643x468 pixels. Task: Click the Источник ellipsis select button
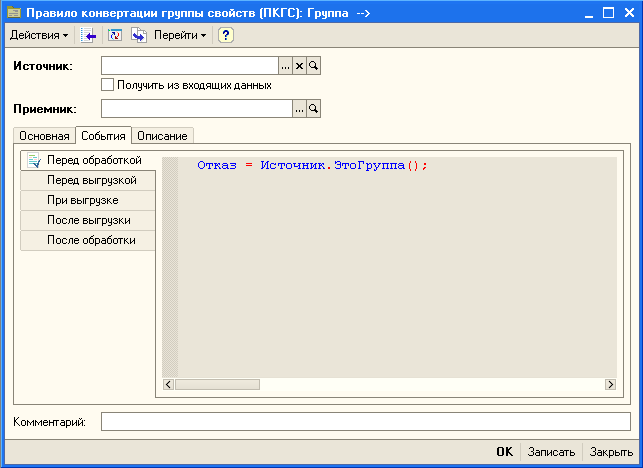285,66
